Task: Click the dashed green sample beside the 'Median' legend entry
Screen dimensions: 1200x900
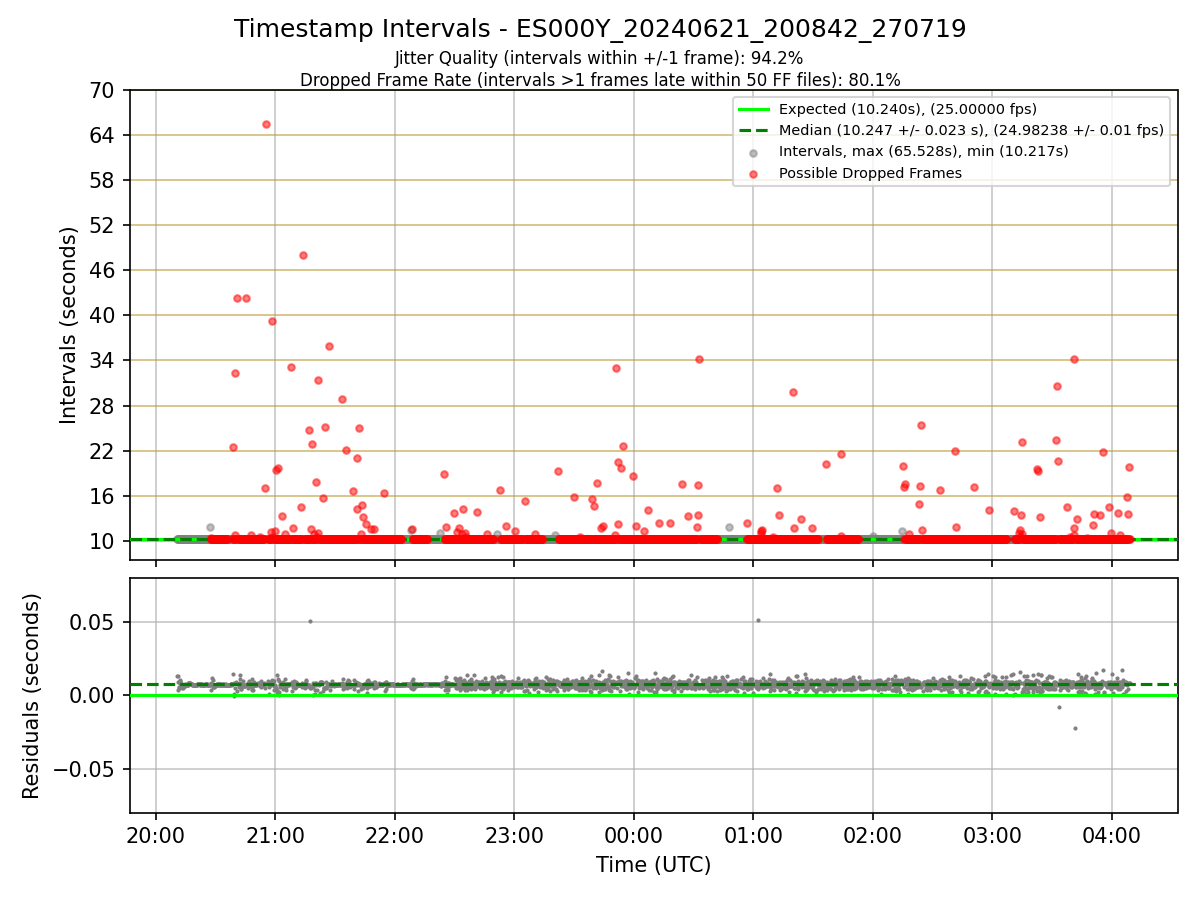Action: tap(754, 130)
